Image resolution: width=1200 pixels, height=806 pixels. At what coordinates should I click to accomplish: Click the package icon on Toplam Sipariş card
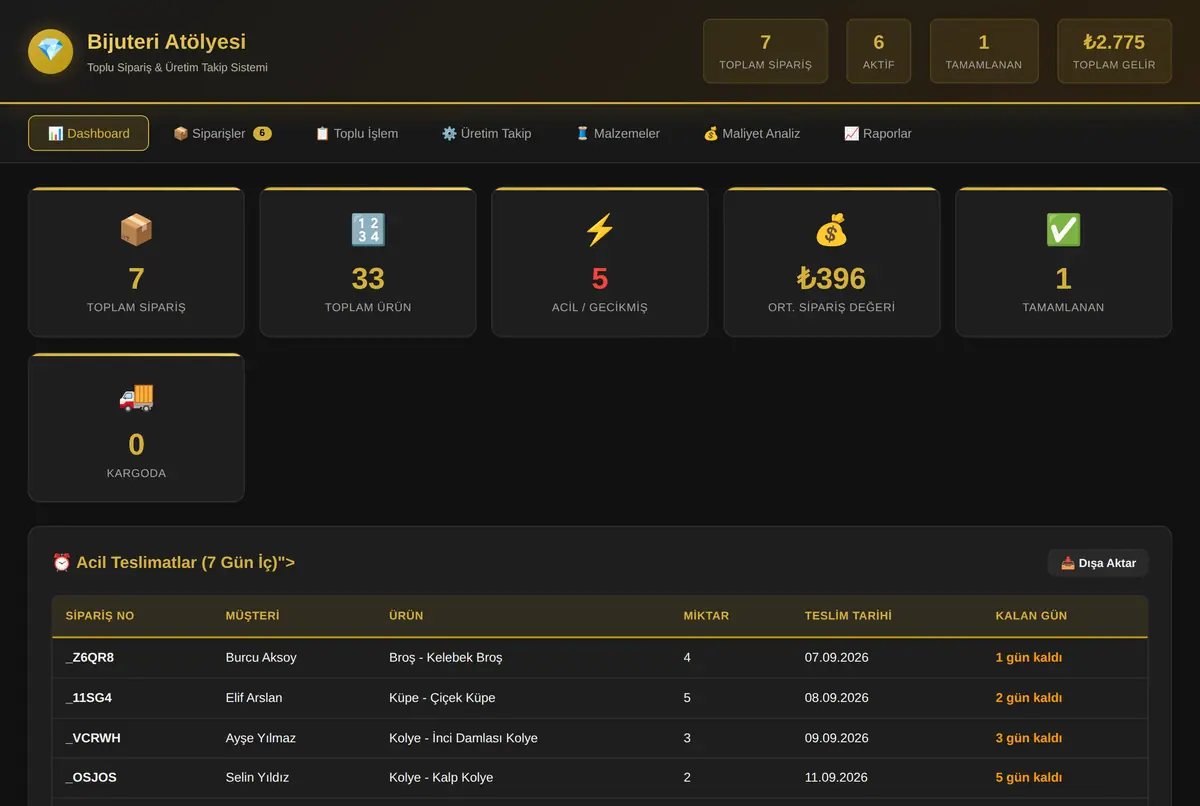[136, 230]
